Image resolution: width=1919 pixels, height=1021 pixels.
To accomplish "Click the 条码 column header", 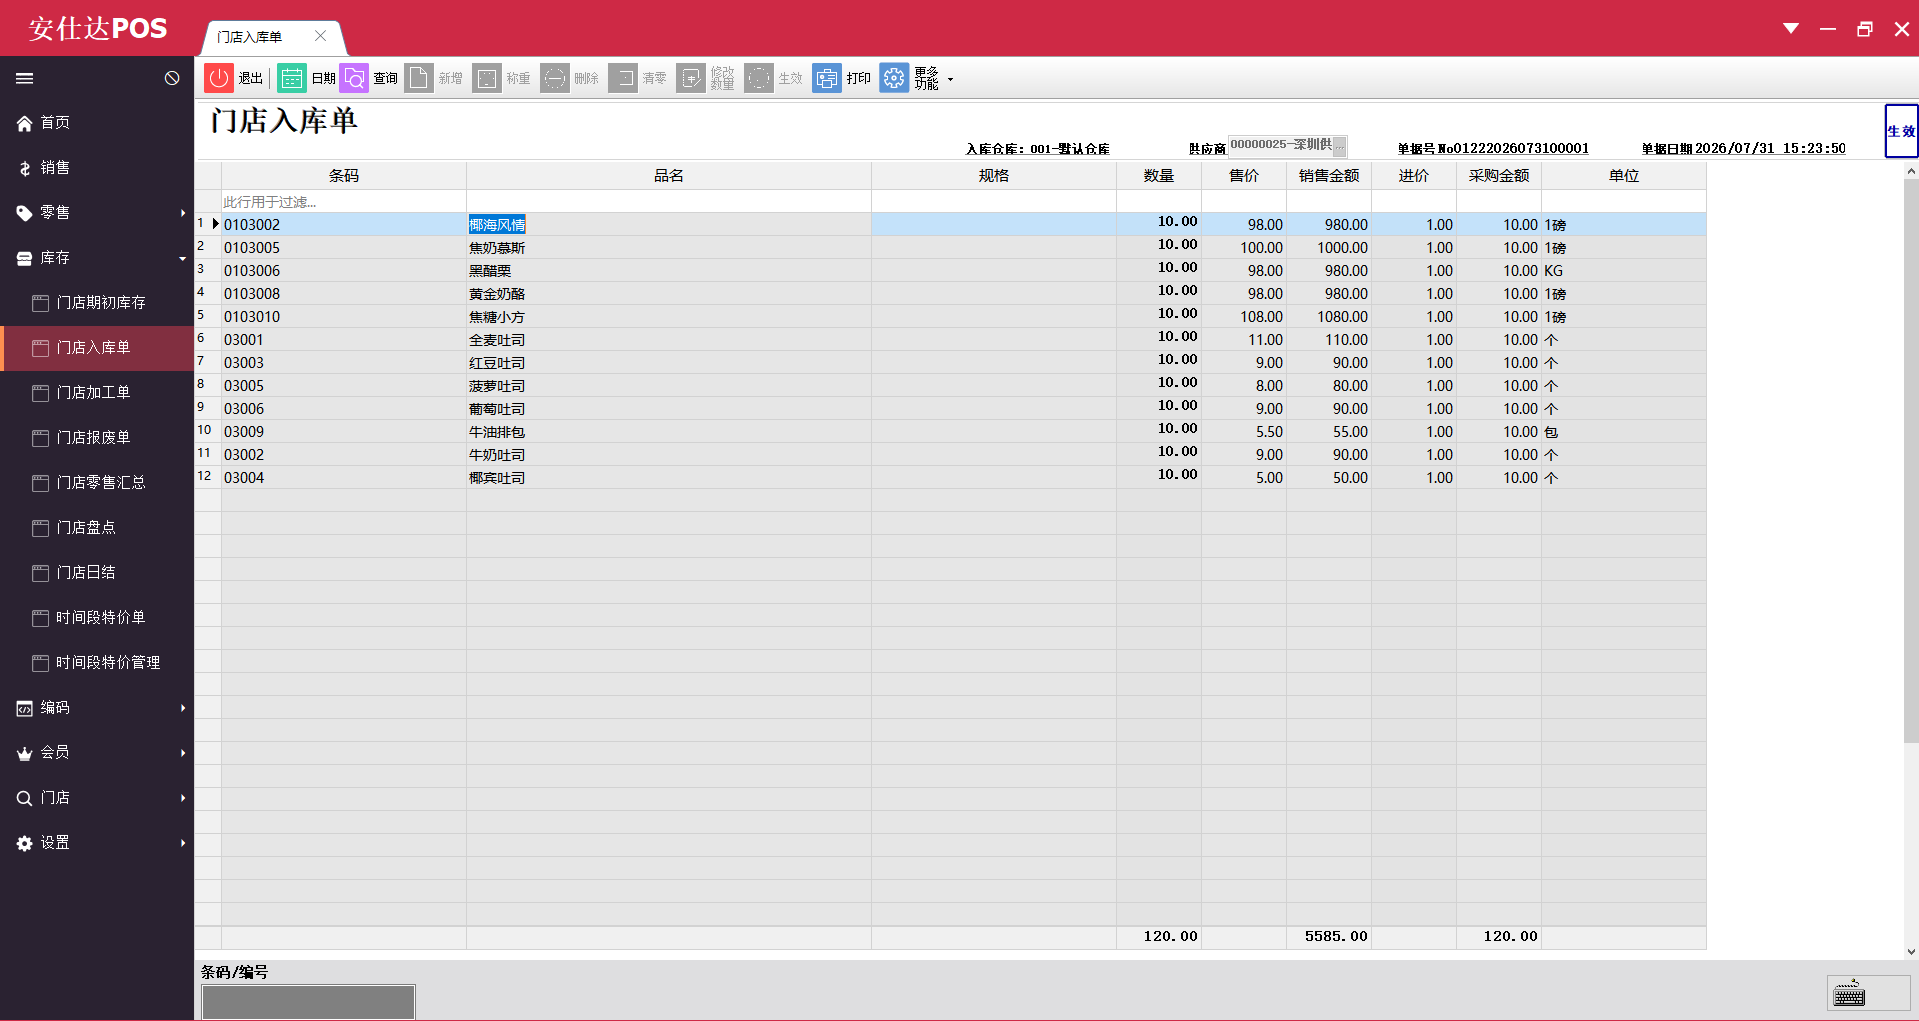I will (x=344, y=176).
